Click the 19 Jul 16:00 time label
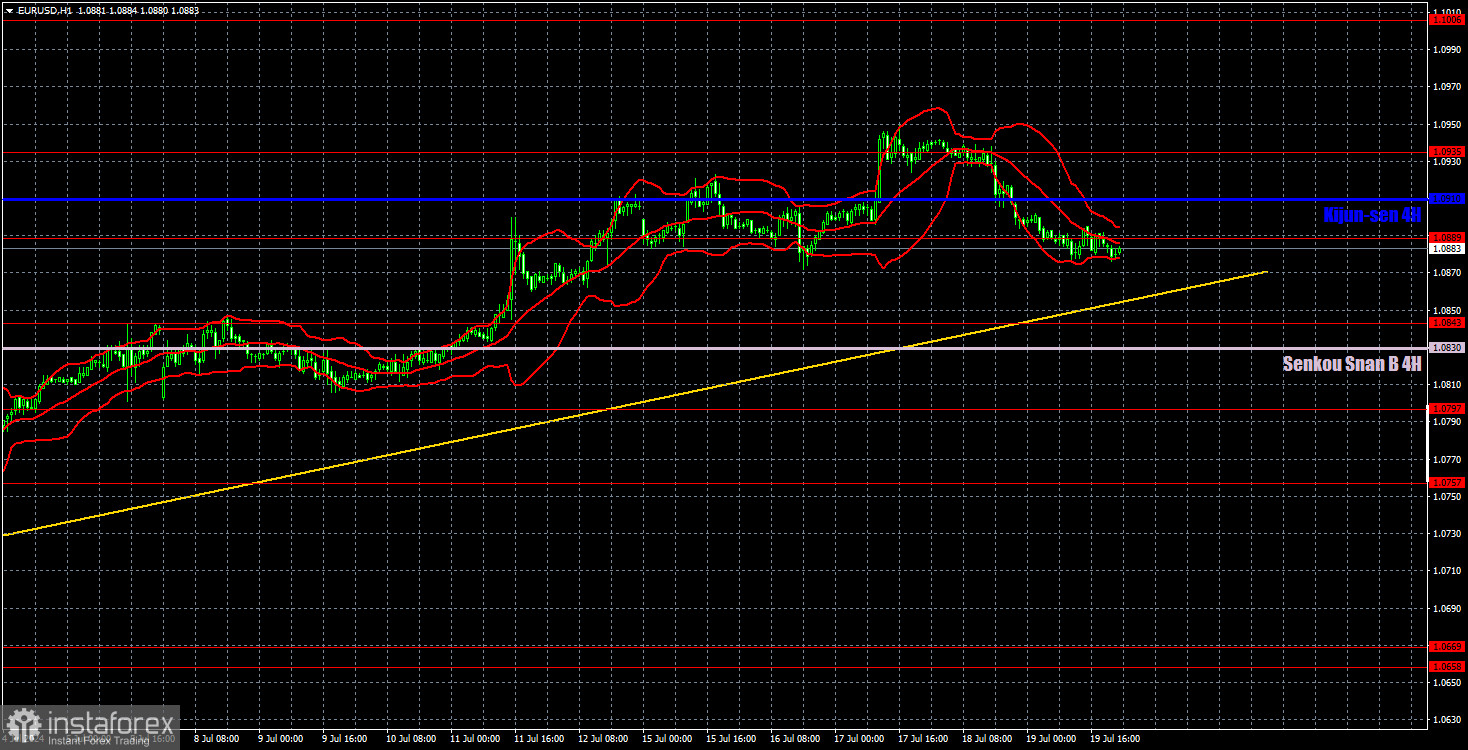The width and height of the screenshot is (1468, 750). [1116, 740]
